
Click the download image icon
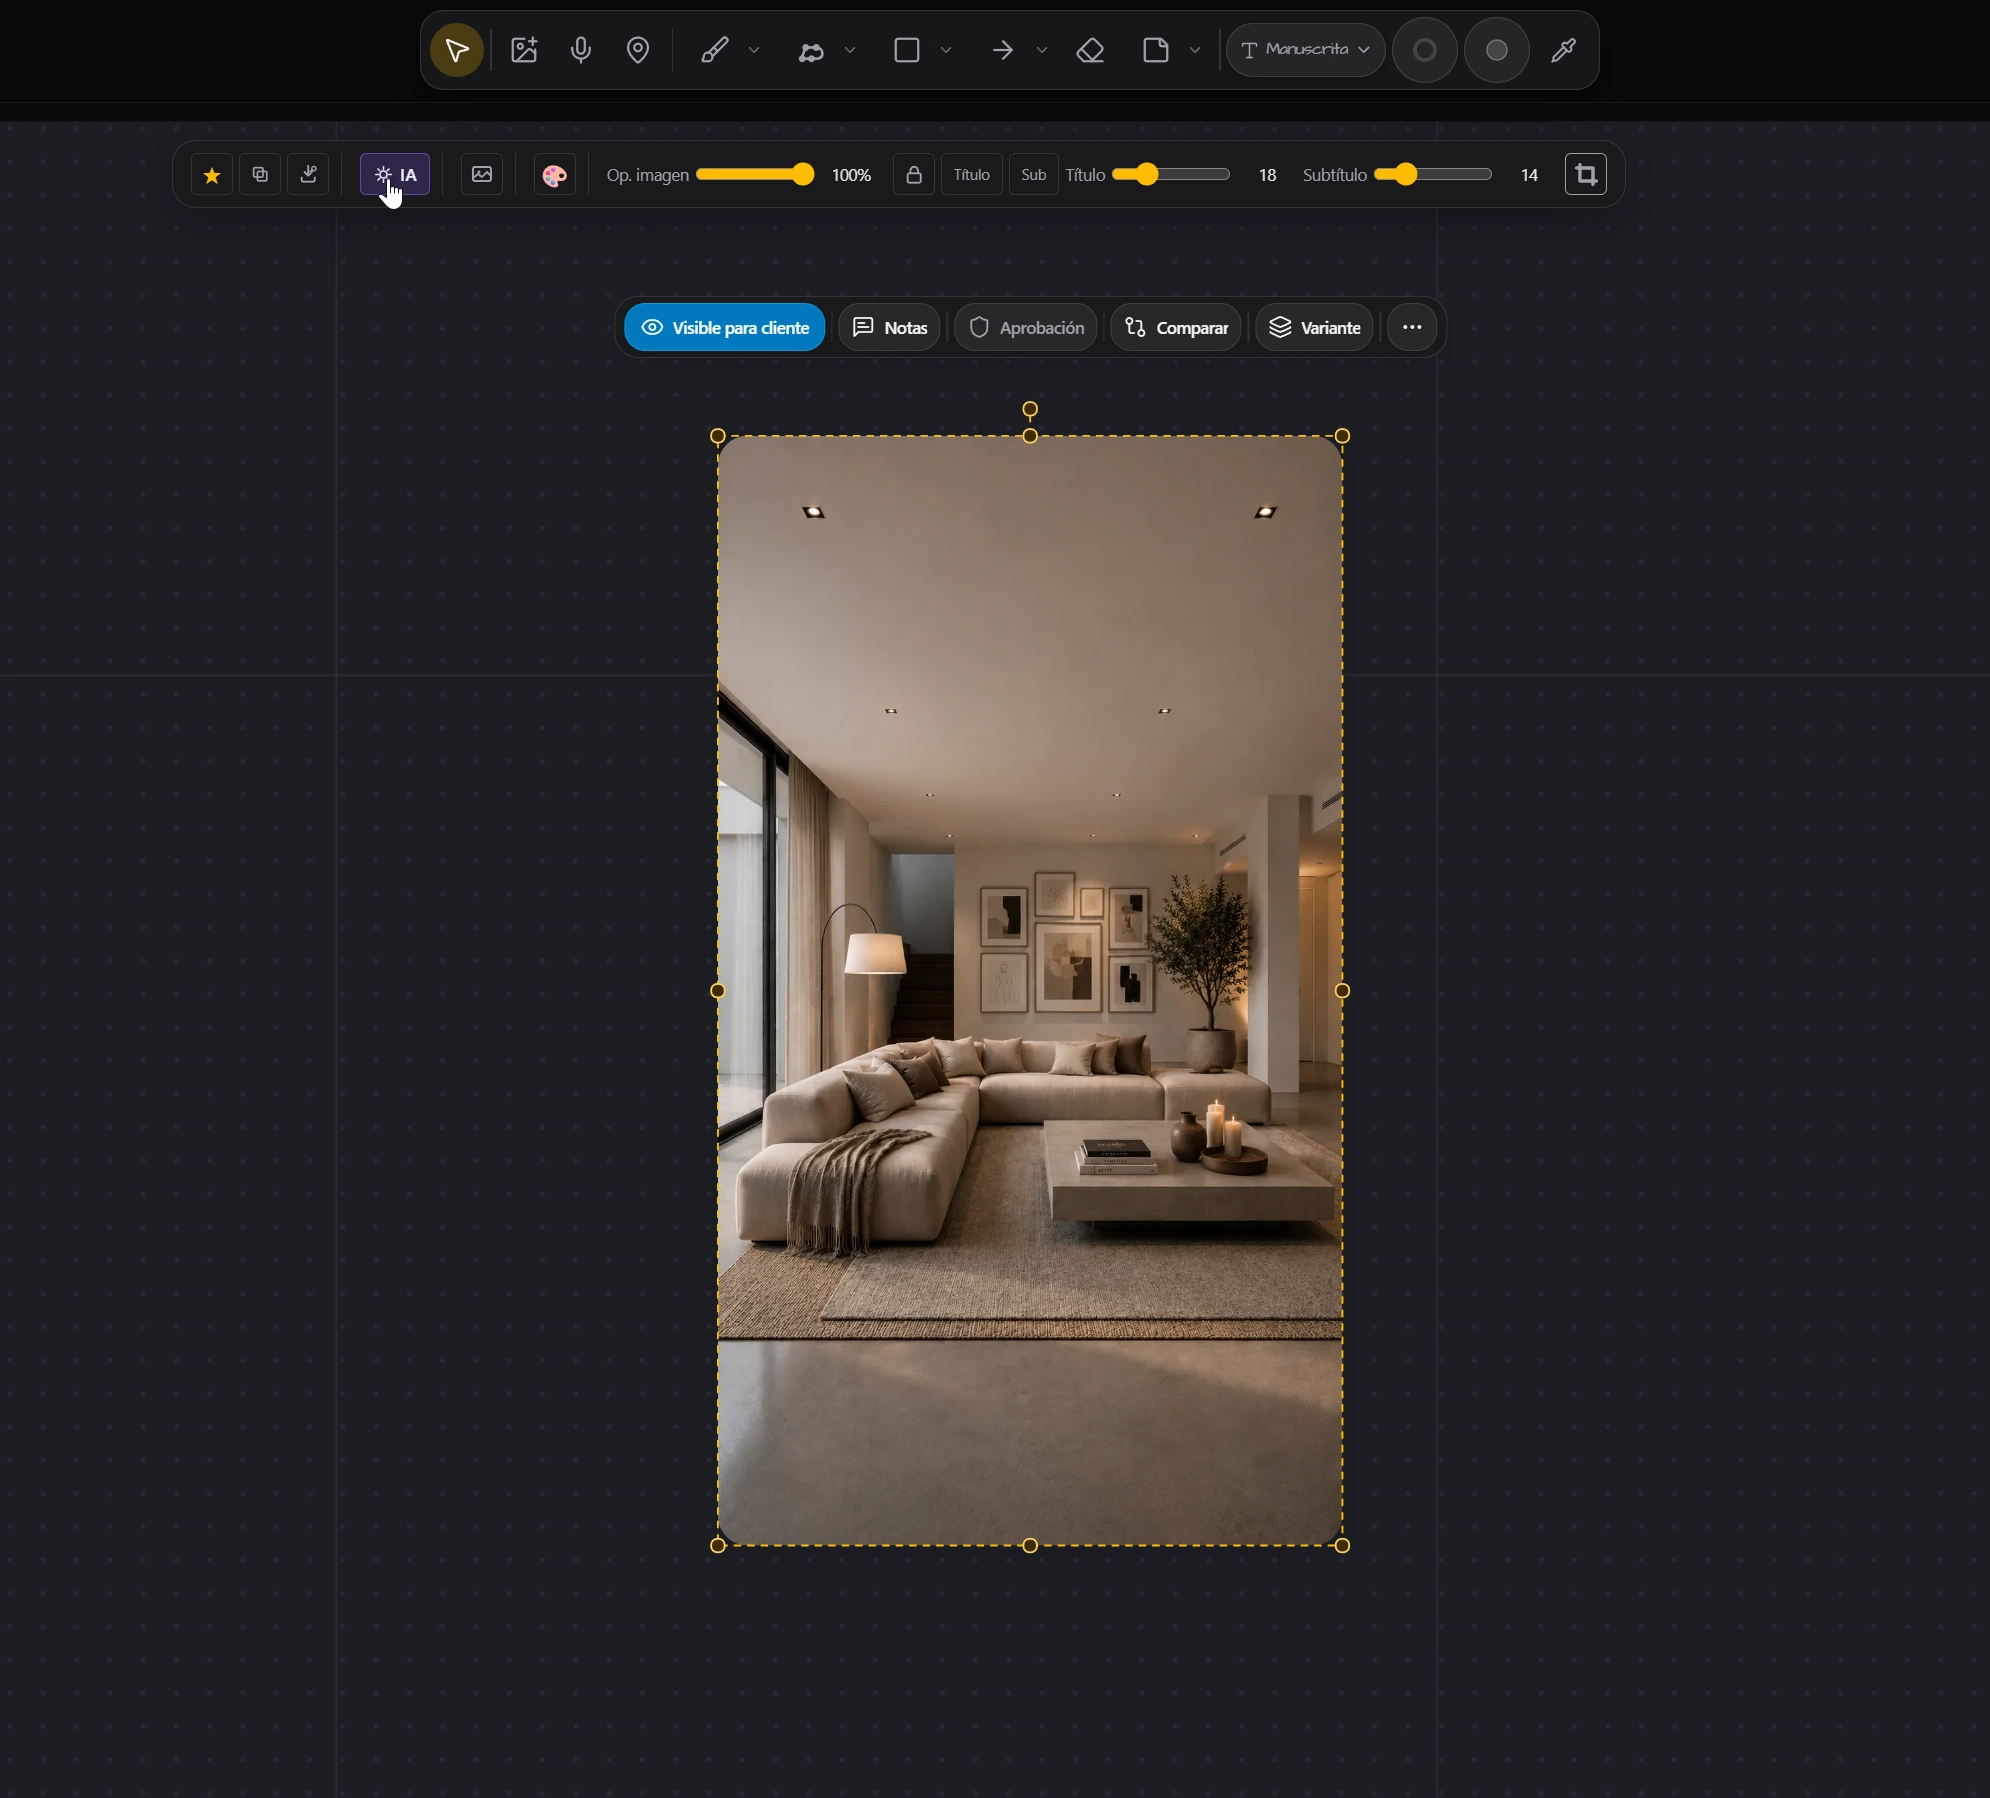tap(308, 175)
